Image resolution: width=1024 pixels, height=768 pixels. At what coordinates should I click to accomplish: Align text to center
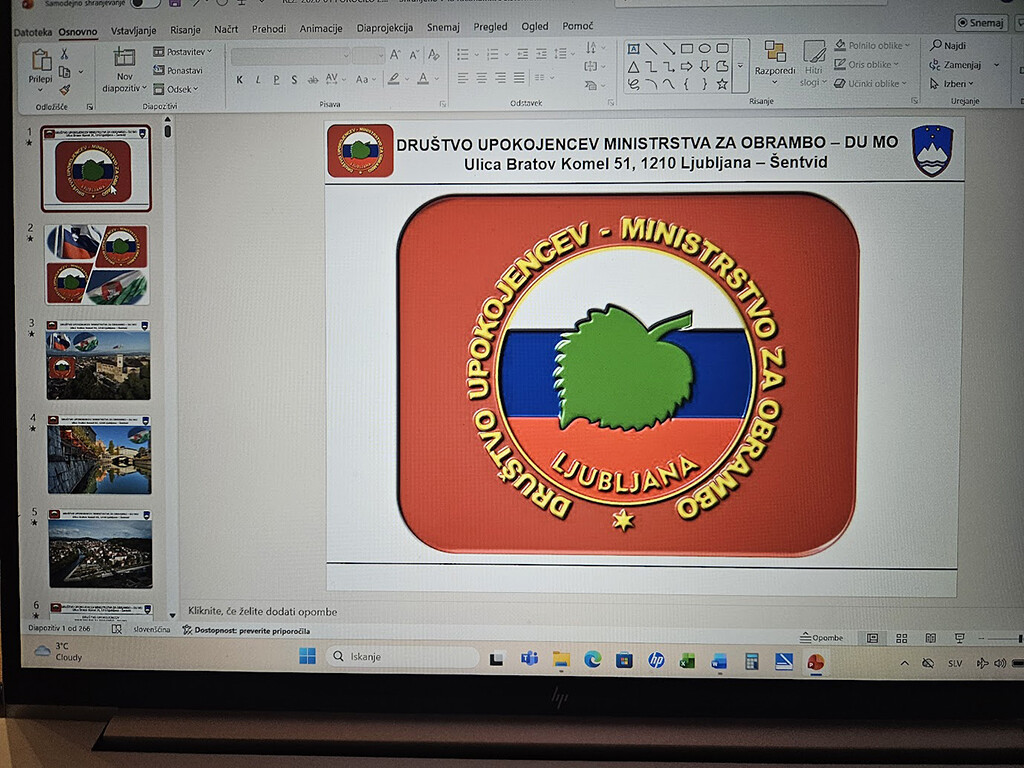[x=481, y=78]
